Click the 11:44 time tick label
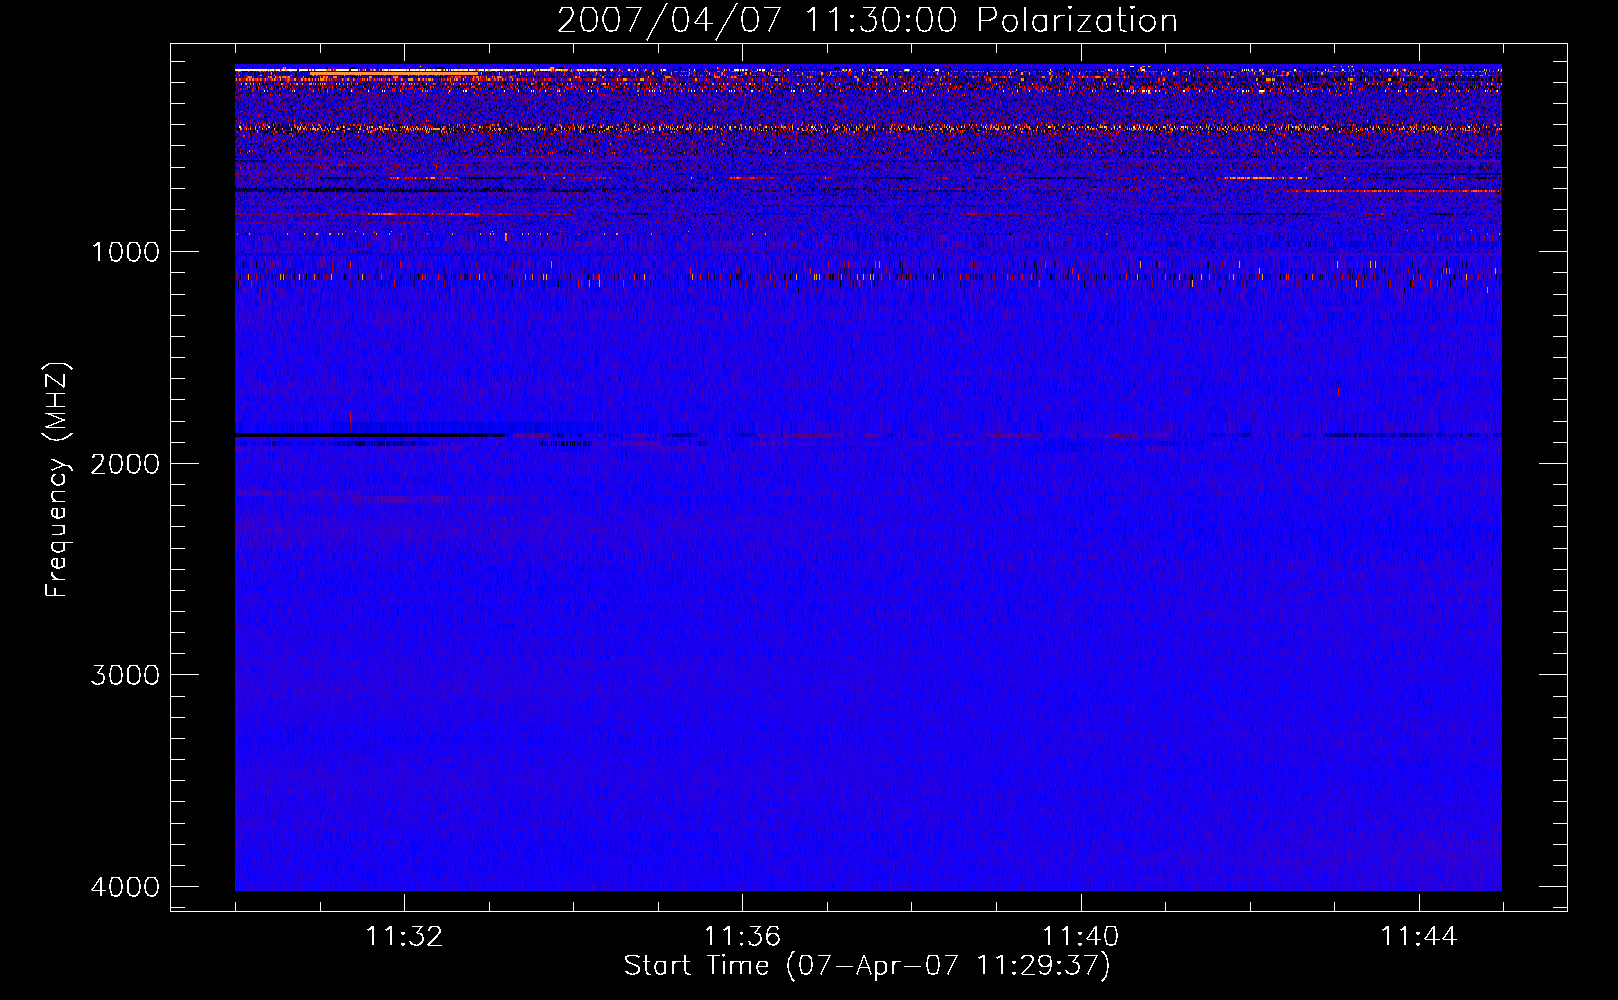The height and width of the screenshot is (1000, 1618). [1419, 937]
